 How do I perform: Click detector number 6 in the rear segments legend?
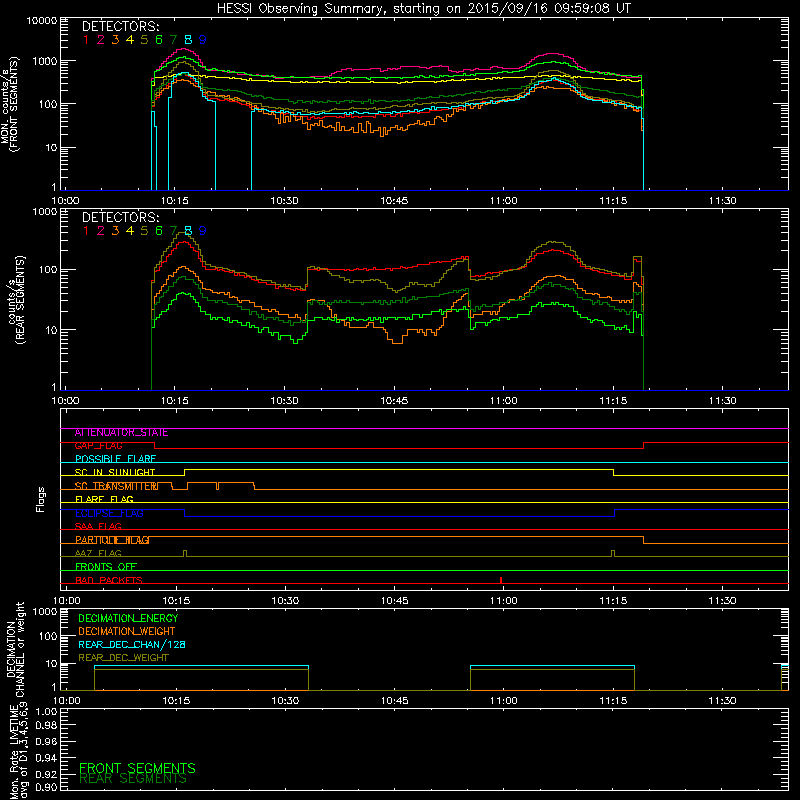point(159,231)
